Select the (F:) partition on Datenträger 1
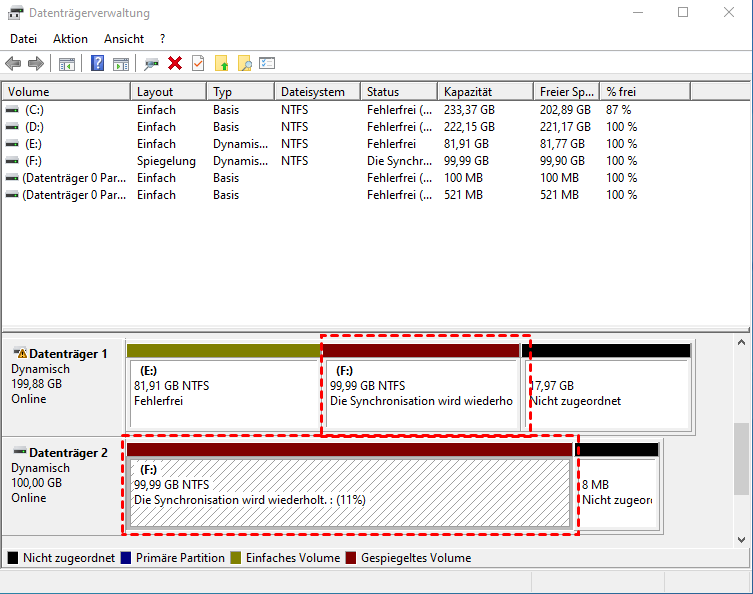Image resolution: width=753 pixels, height=594 pixels. 422,387
